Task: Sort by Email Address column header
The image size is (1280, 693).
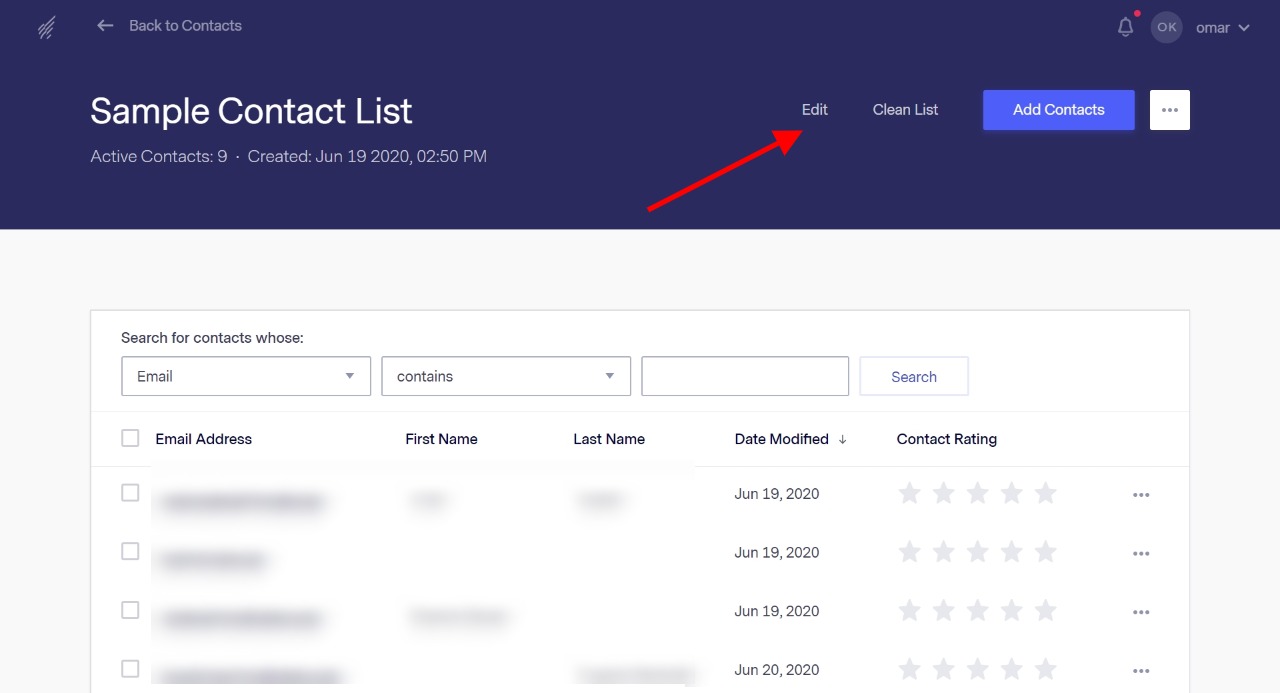Action: point(204,439)
